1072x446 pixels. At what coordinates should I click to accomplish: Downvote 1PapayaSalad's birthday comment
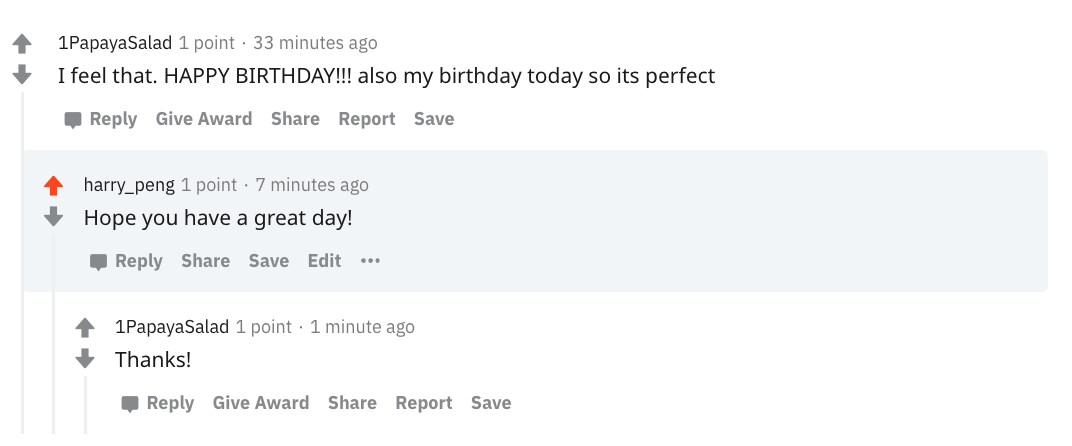[x=22, y=75]
